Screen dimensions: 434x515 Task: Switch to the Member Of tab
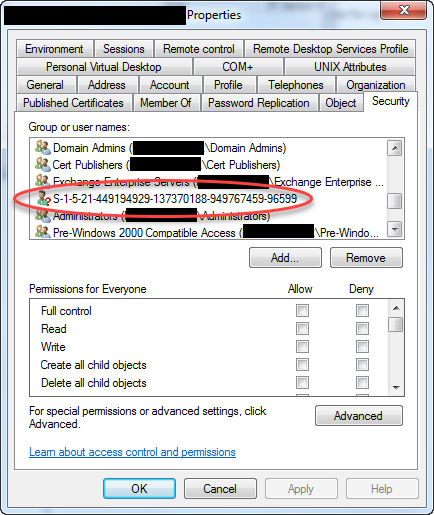(x=166, y=103)
